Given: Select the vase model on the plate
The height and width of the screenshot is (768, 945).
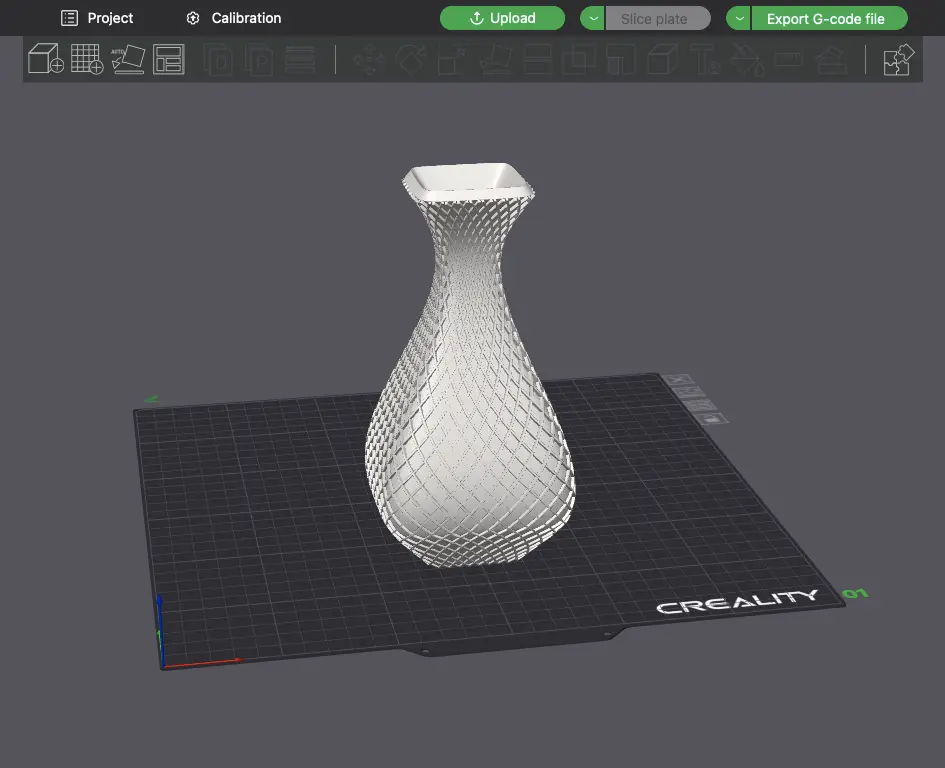Looking at the screenshot, I should coord(470,400).
